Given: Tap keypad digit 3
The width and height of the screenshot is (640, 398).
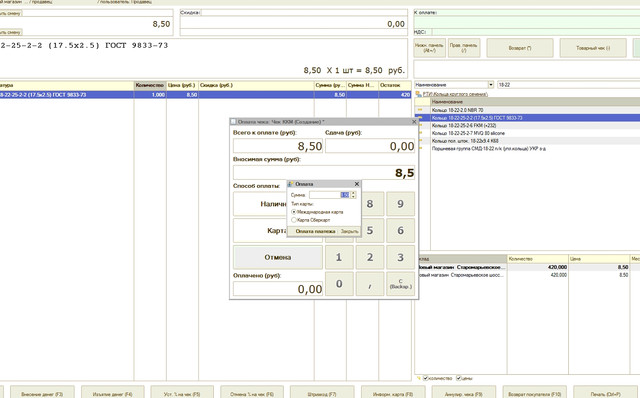Looking at the screenshot, I should pyautogui.click(x=400, y=257).
